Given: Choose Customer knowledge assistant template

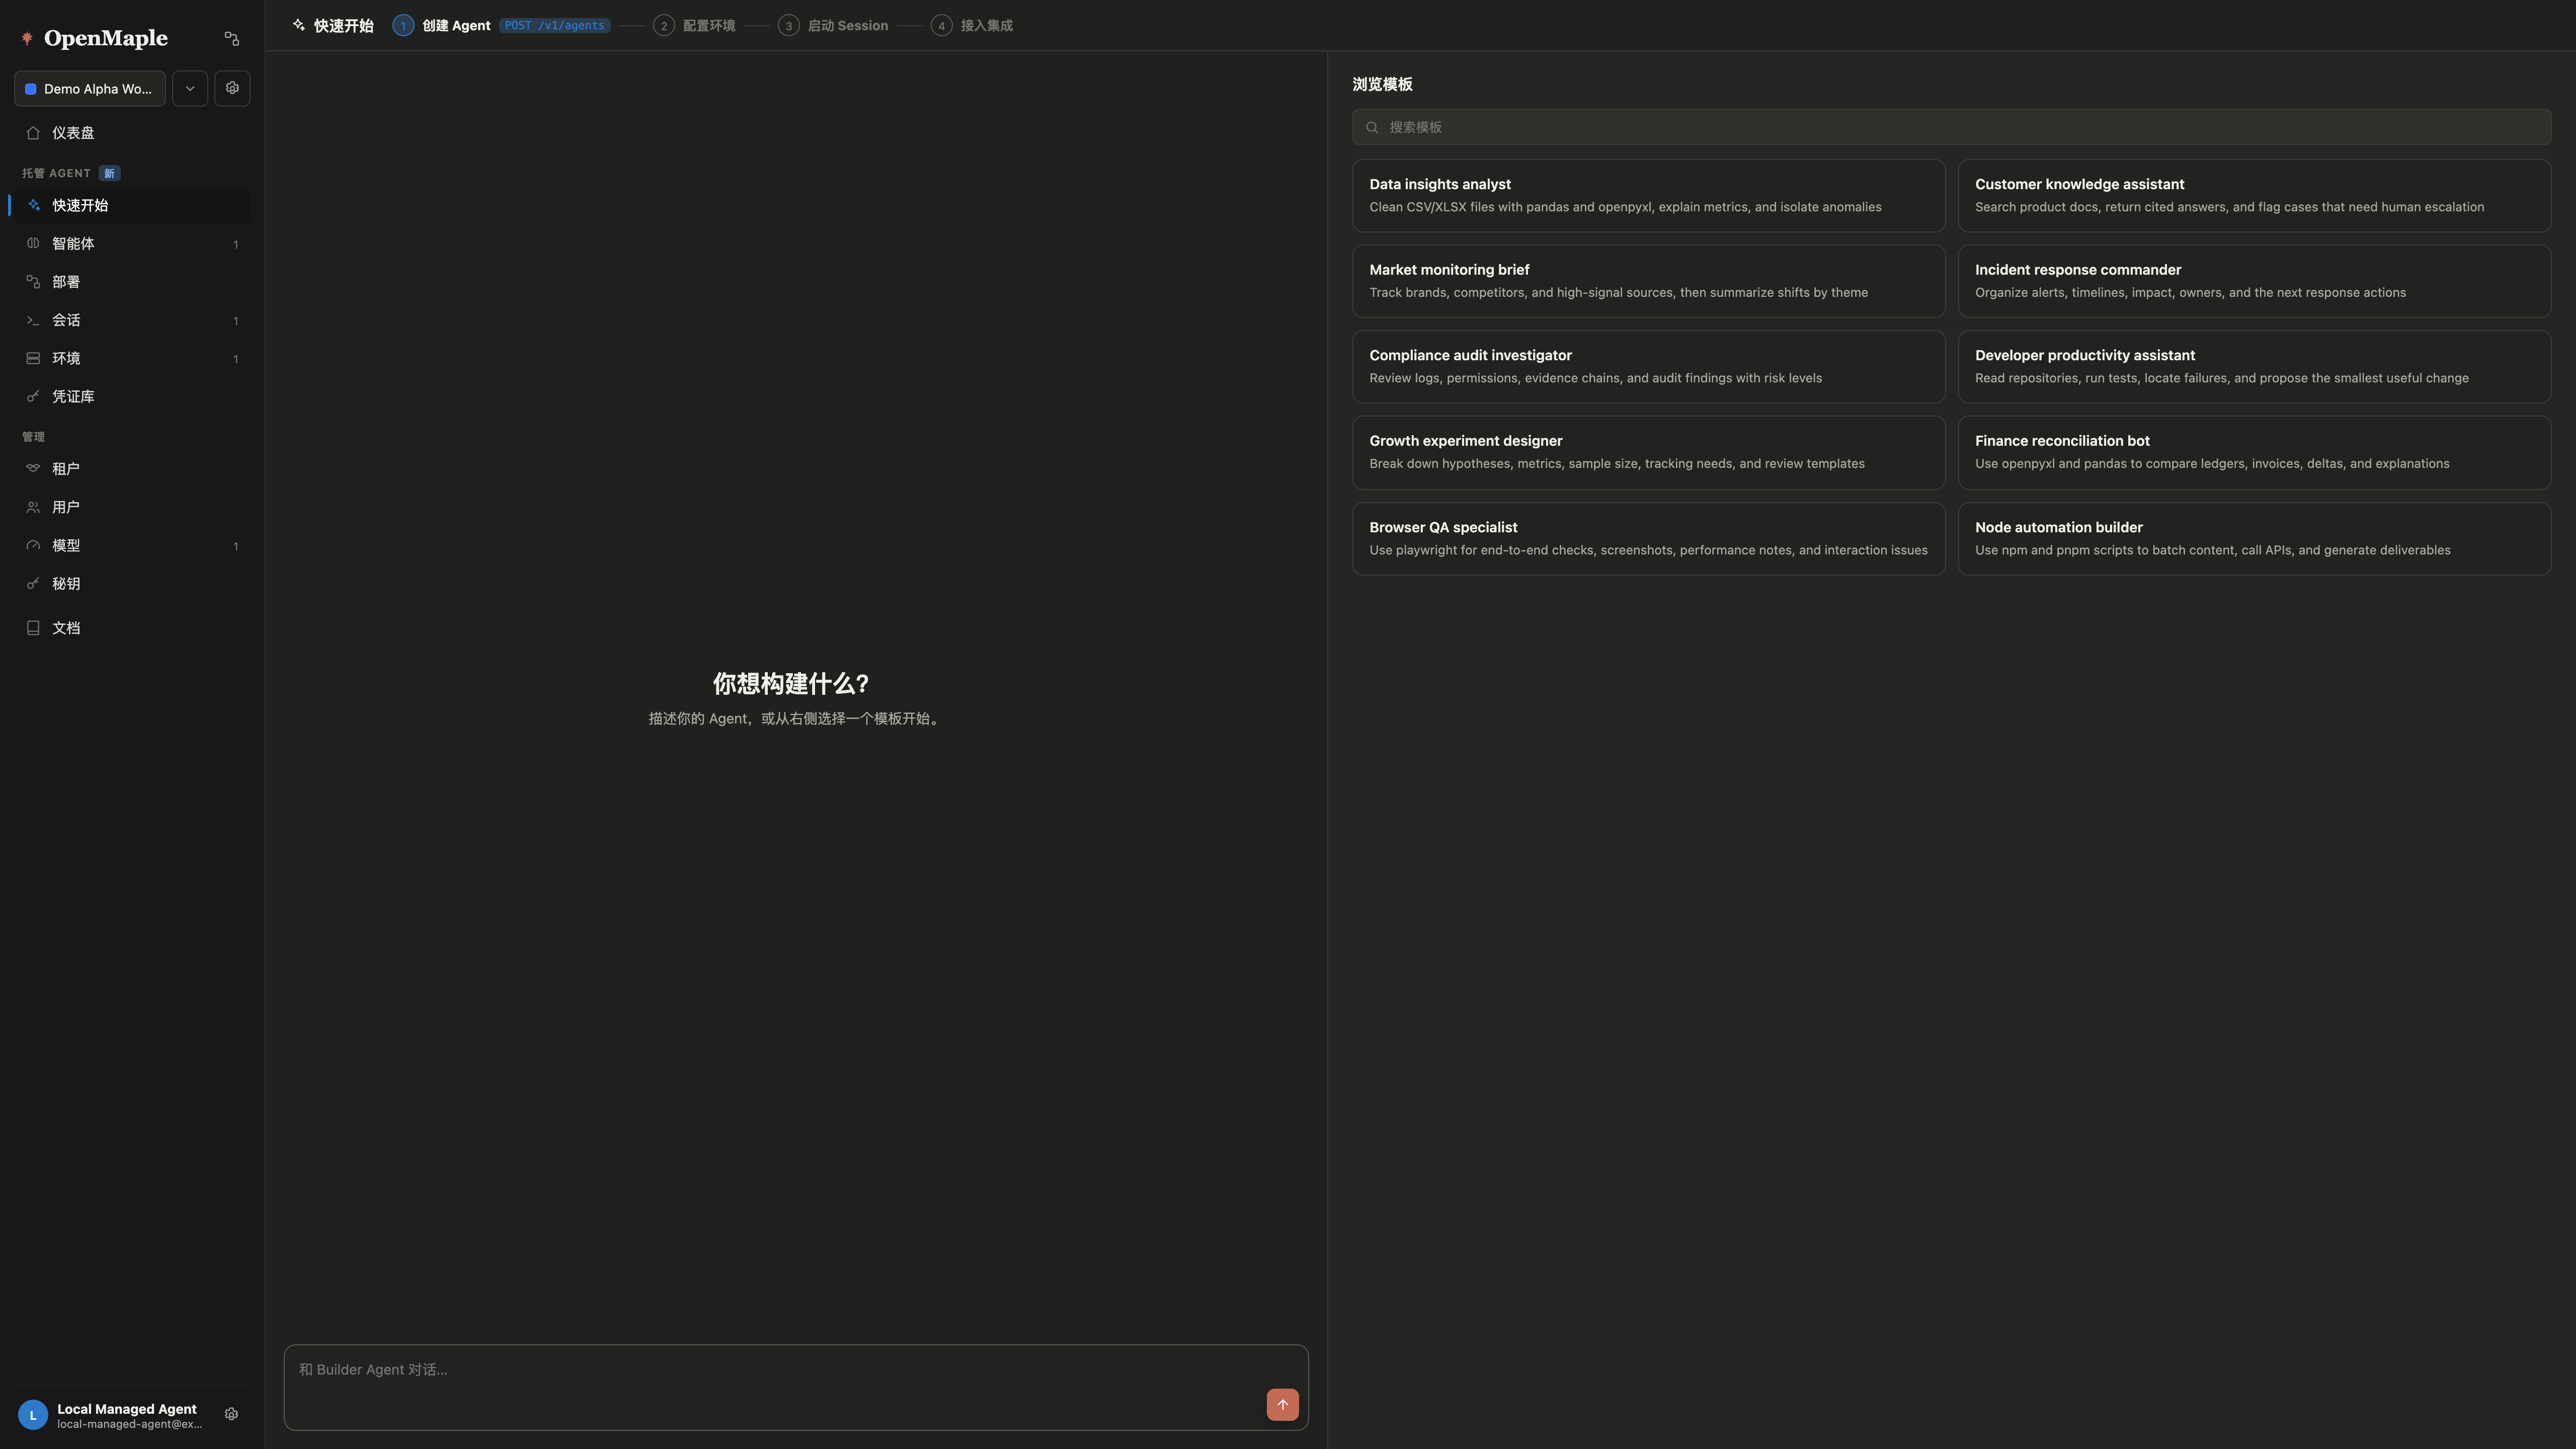Looking at the screenshot, I should point(2254,195).
